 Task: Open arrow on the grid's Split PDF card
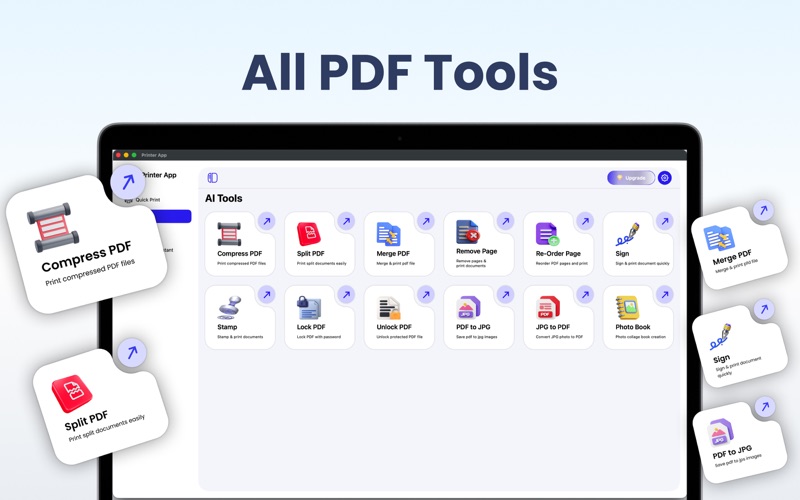[346, 221]
